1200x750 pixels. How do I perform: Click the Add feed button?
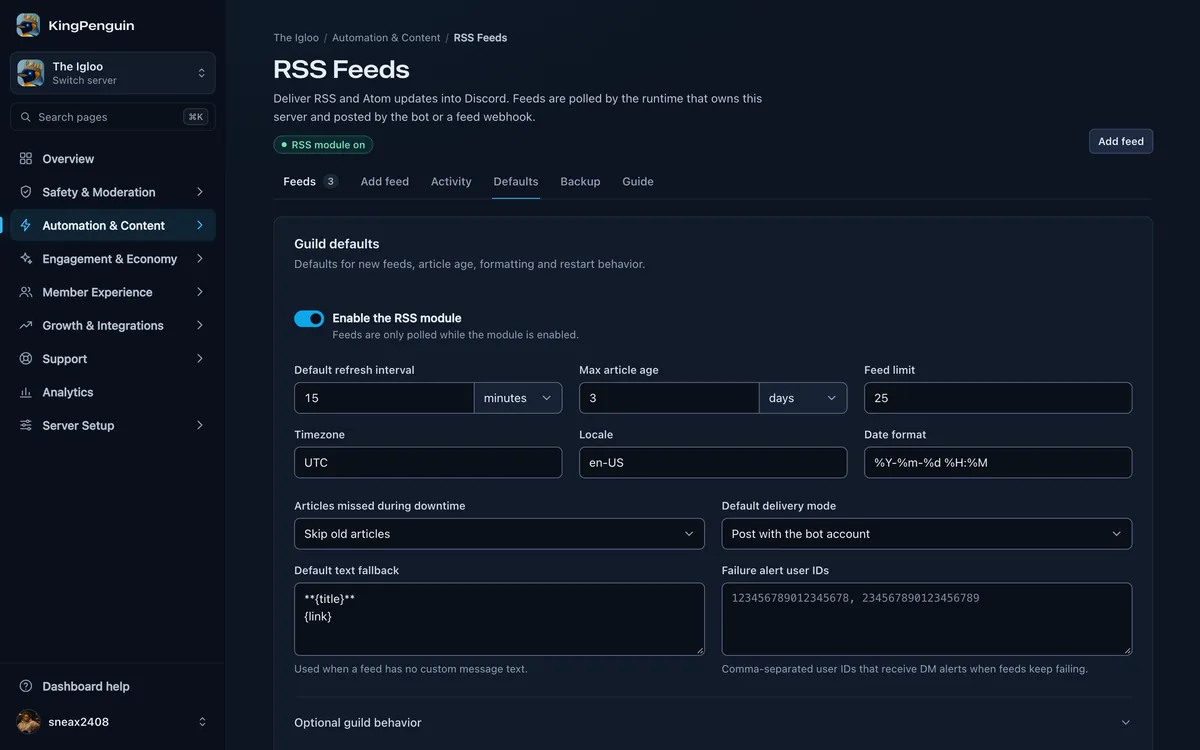click(x=1121, y=142)
